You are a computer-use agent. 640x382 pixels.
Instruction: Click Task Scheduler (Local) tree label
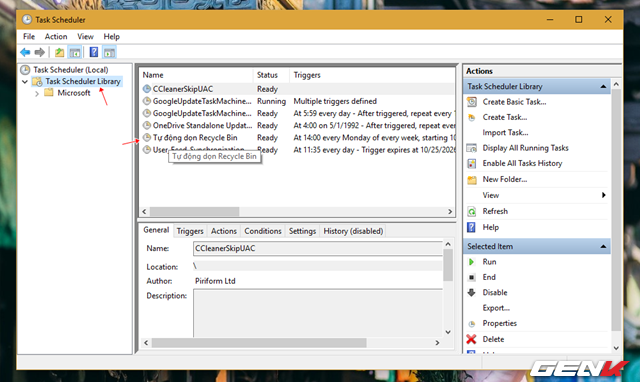click(71, 70)
